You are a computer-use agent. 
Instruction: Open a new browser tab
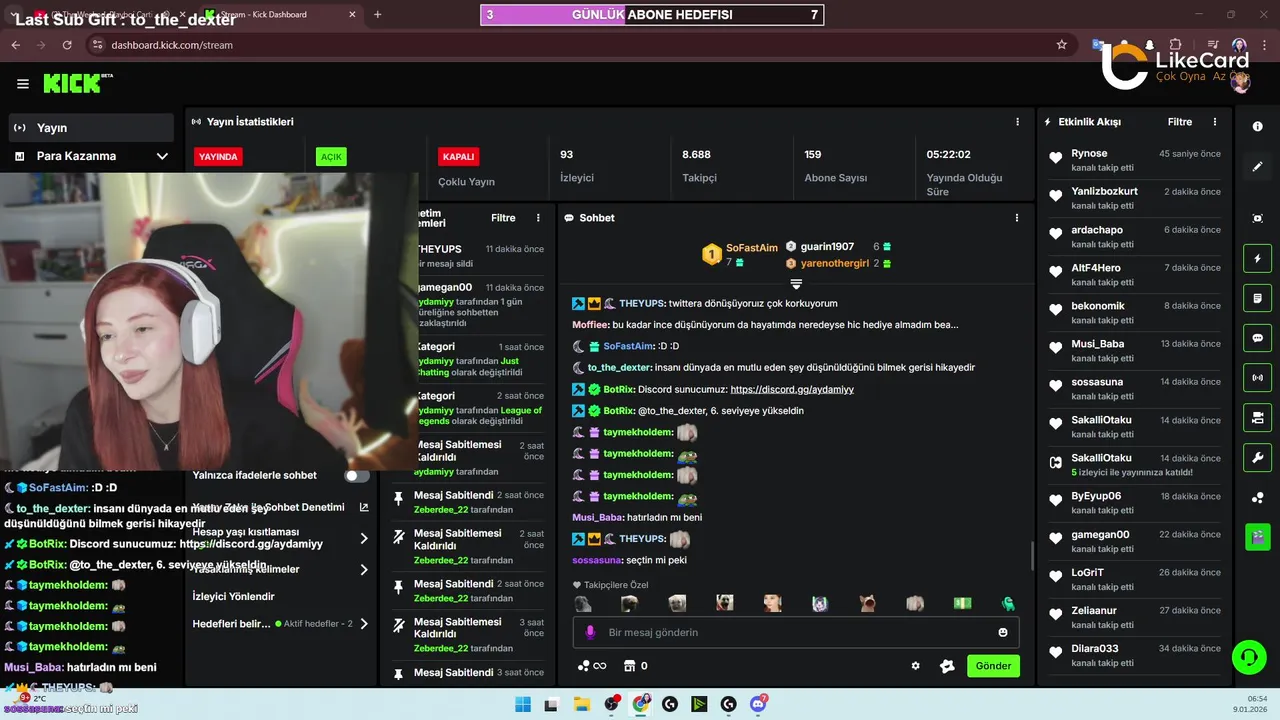(x=377, y=15)
